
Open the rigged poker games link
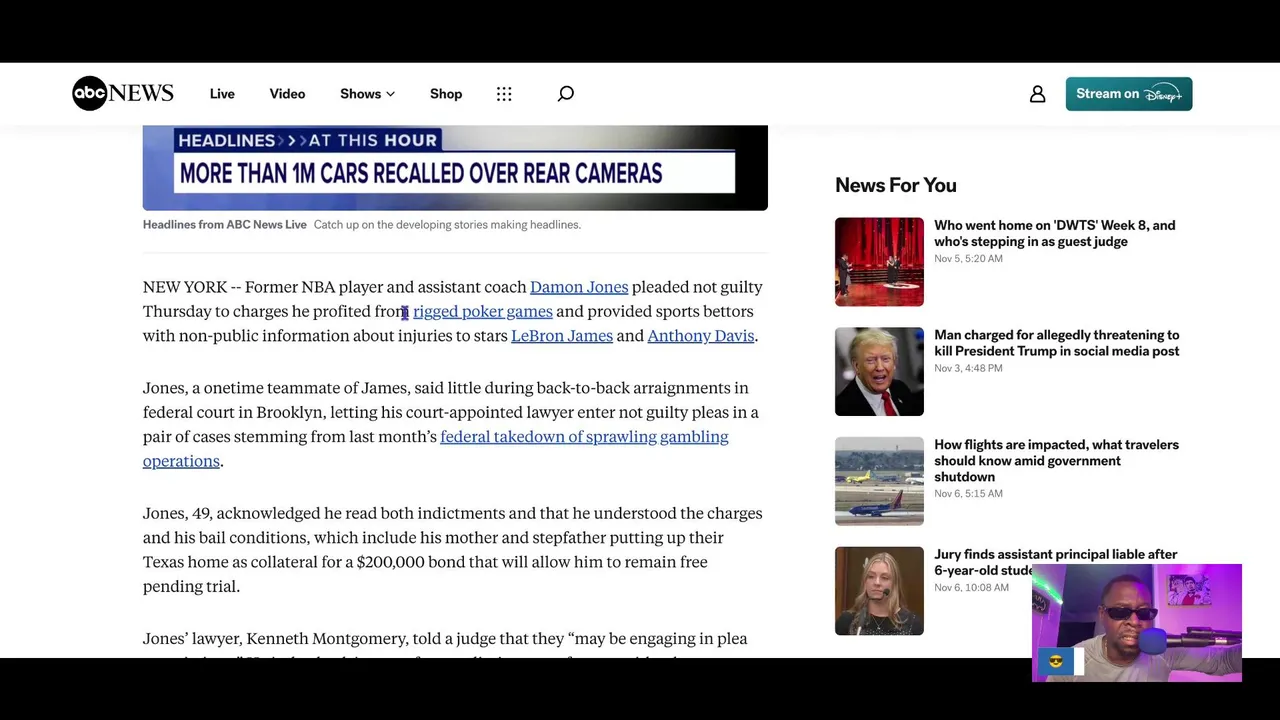pyautogui.click(x=483, y=311)
